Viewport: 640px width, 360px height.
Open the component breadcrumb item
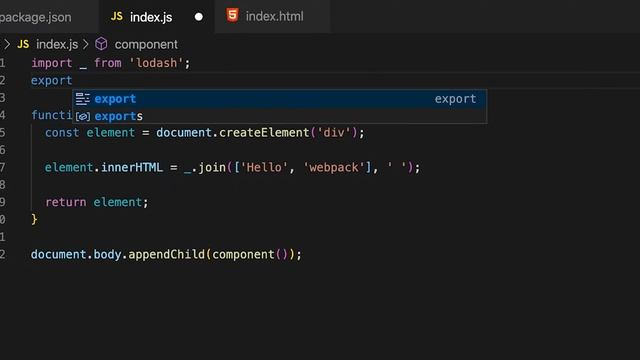coord(146,44)
